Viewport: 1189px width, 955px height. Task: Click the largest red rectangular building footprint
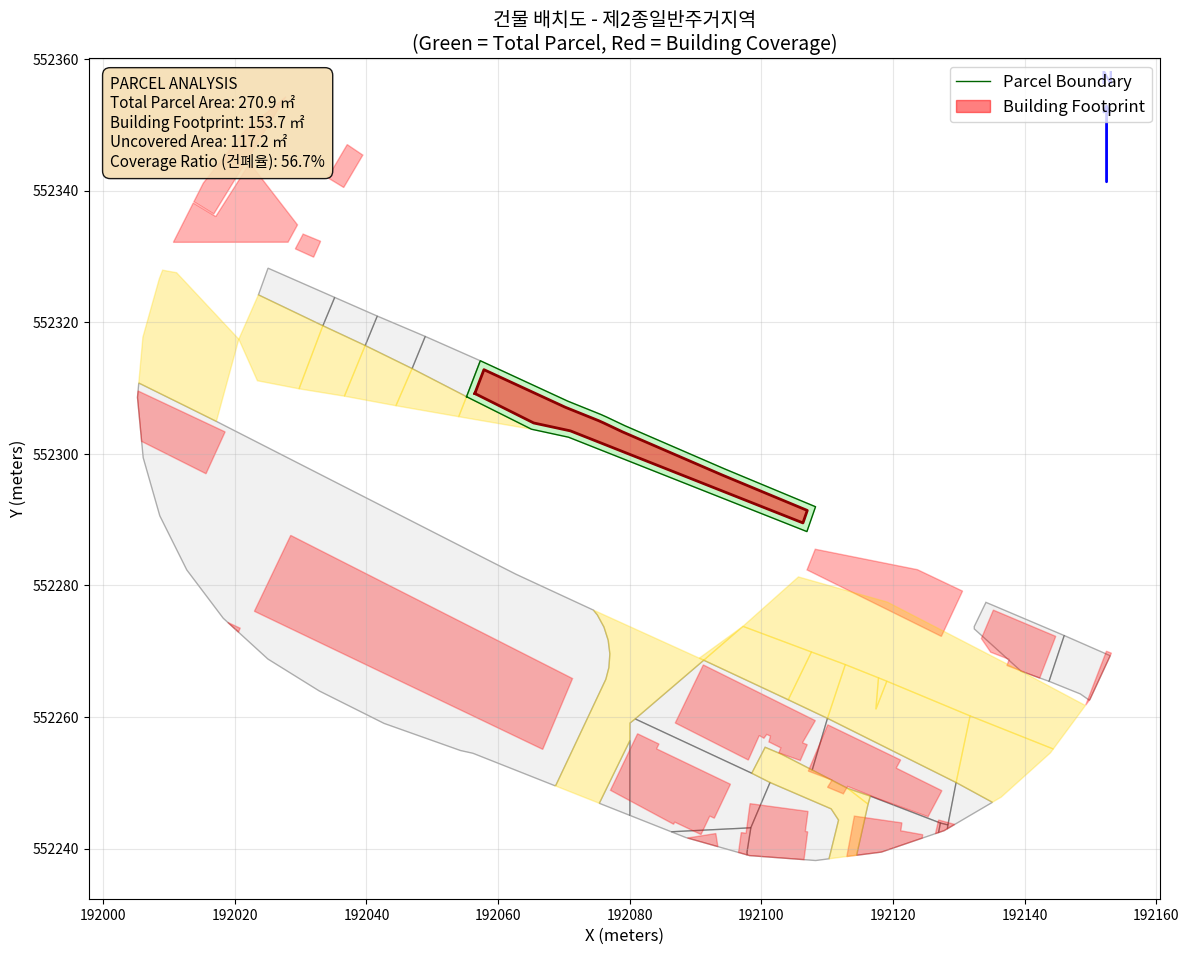(413, 642)
